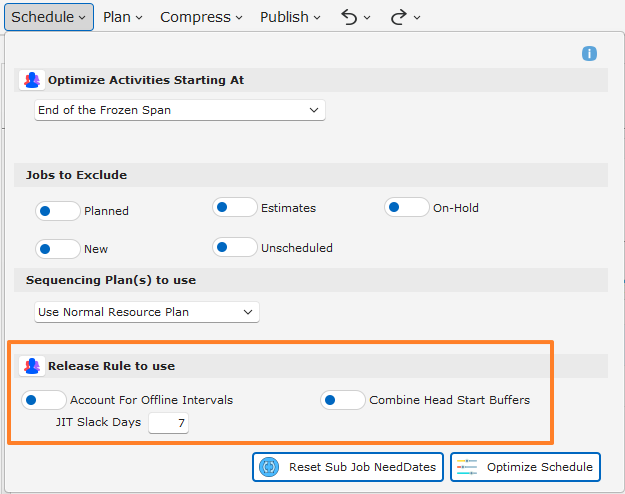
Task: Click the Jobs to Exclude heading
Action: pyautogui.click(x=77, y=175)
